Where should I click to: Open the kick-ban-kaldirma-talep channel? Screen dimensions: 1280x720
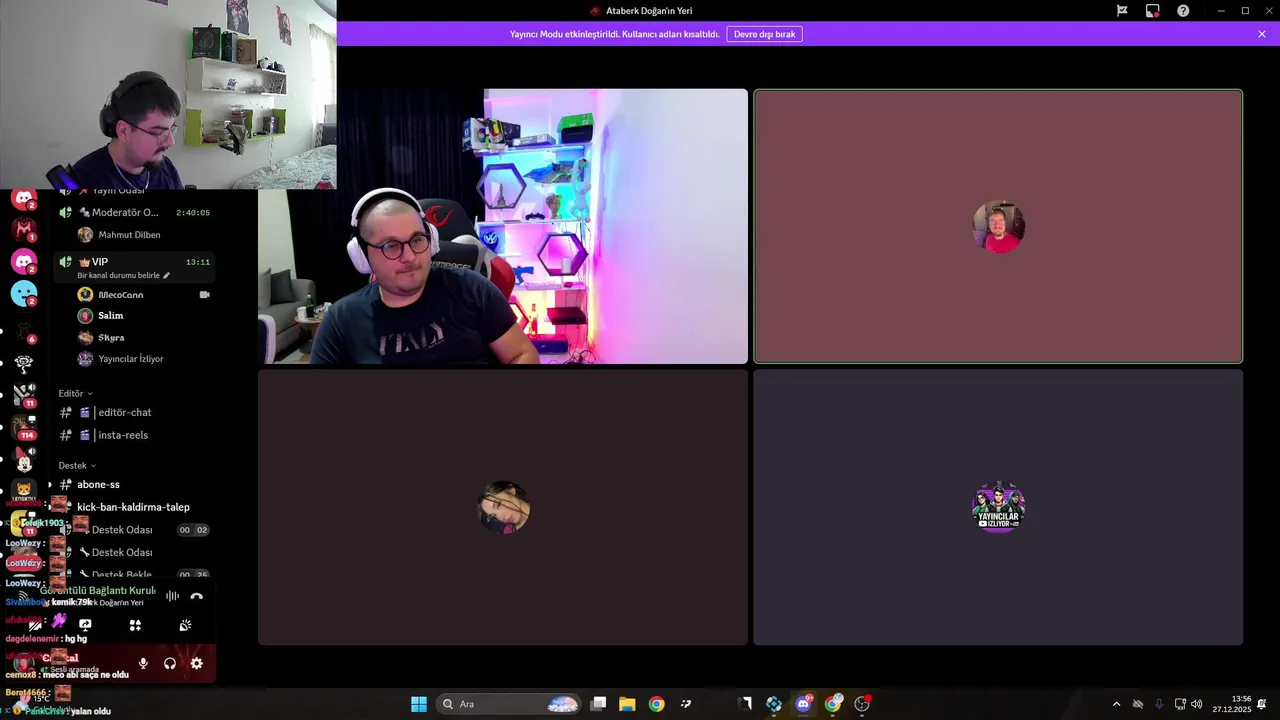point(133,507)
